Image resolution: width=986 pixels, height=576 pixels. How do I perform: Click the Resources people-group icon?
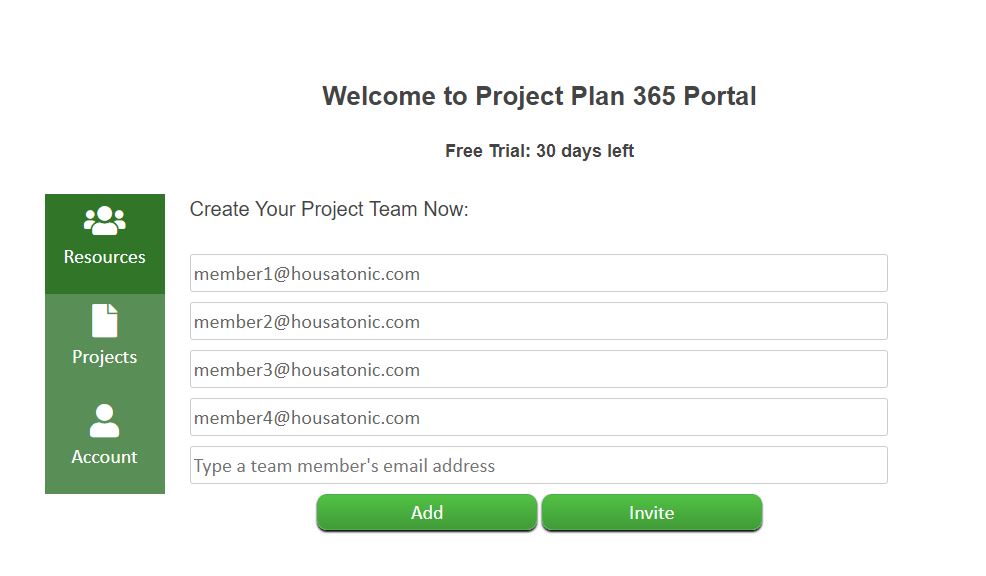tap(104, 221)
